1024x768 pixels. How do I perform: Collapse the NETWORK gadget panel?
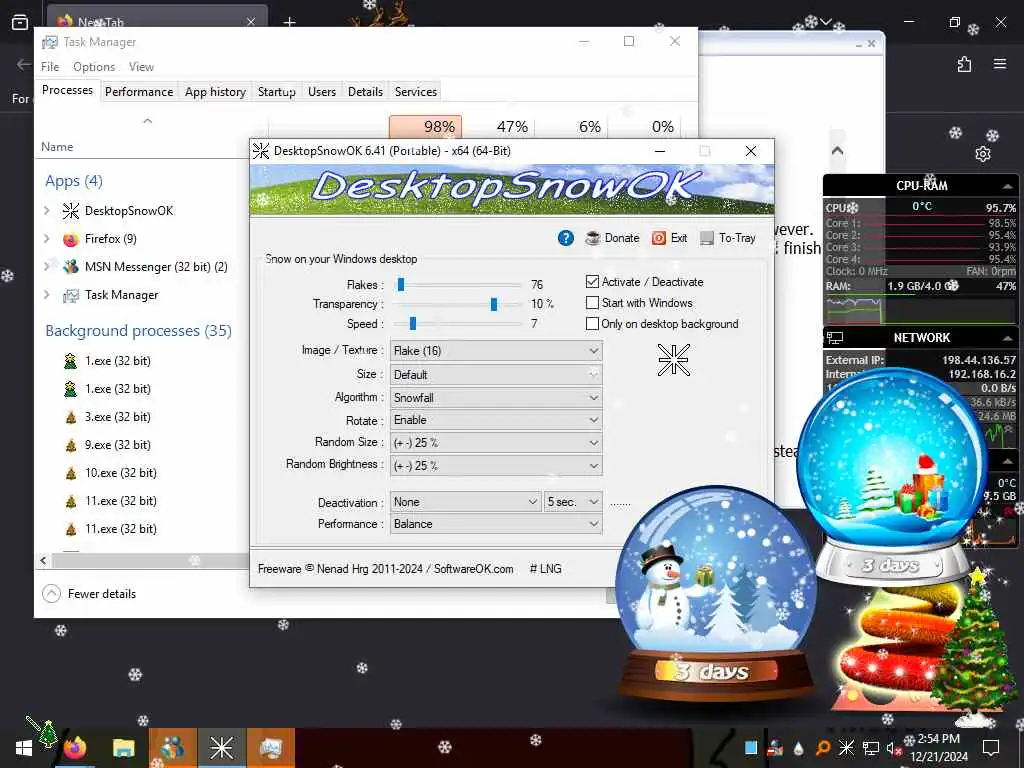(x=1007, y=338)
